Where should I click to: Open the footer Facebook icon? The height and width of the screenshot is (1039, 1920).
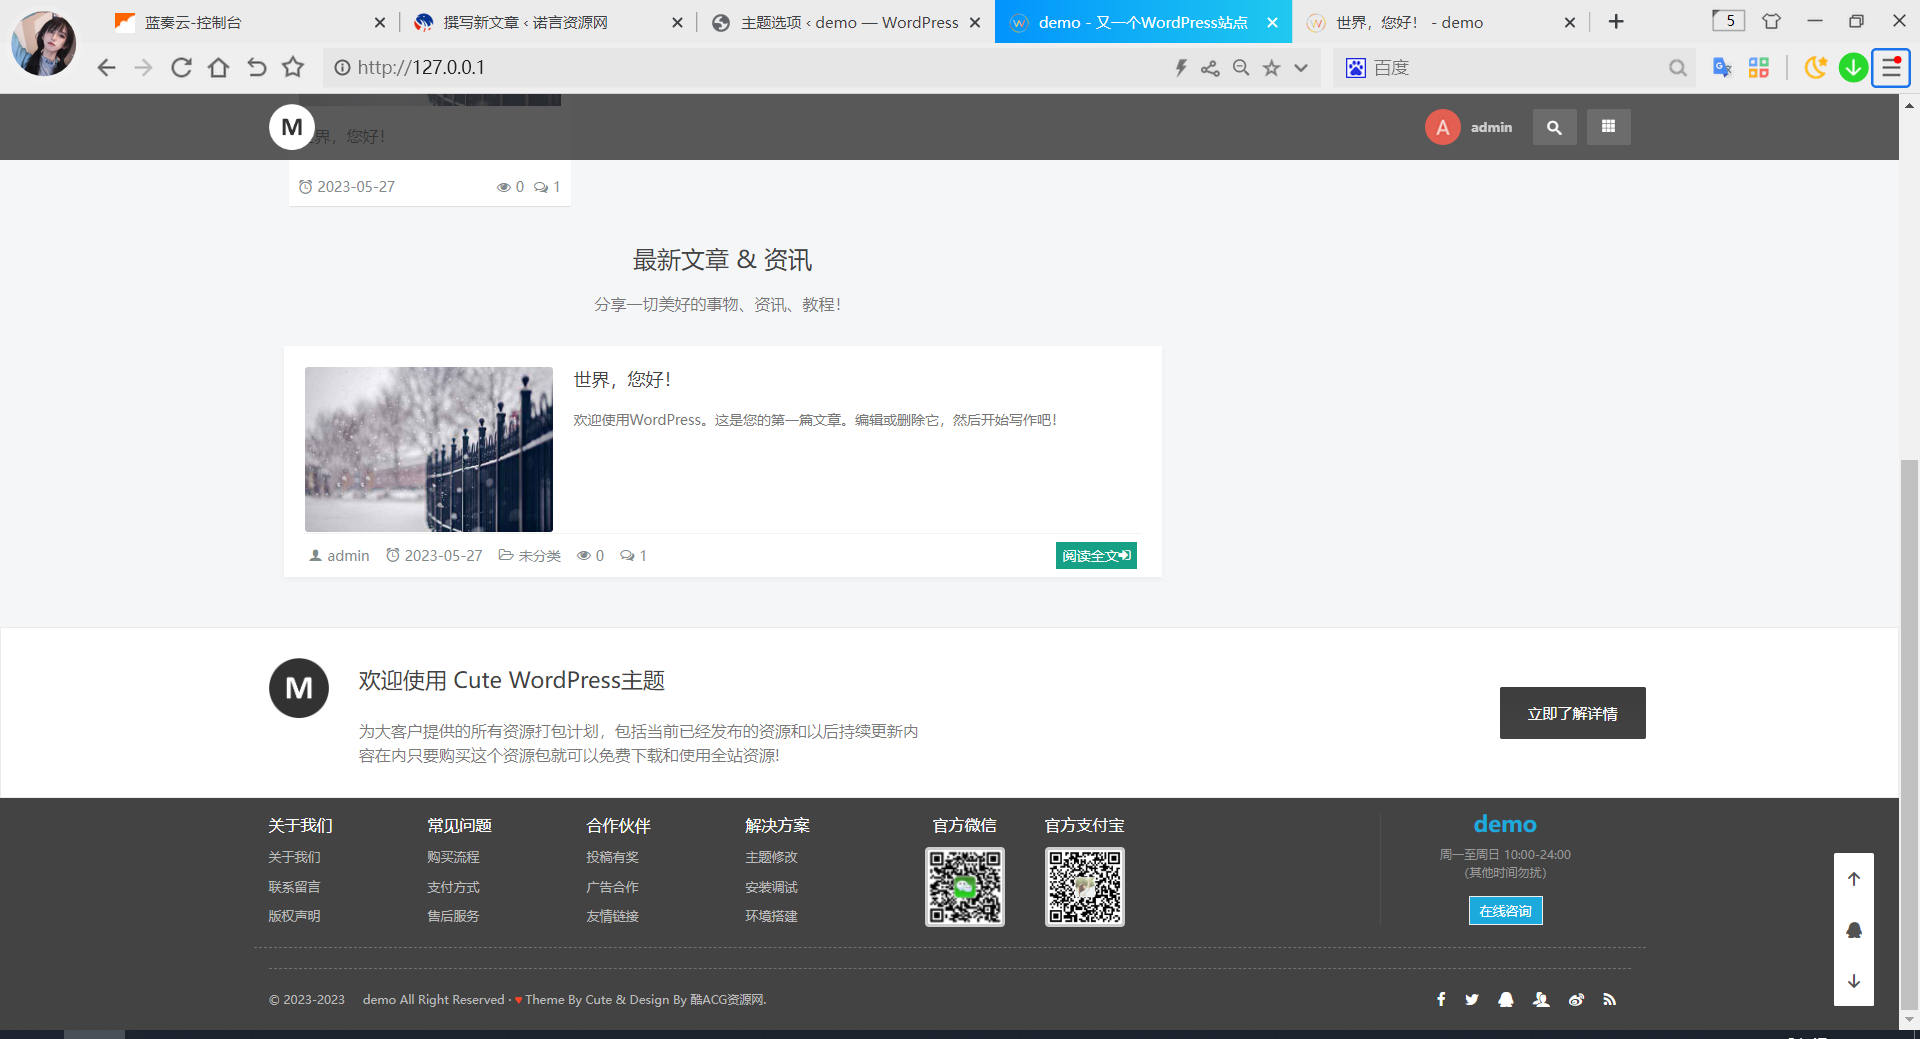(1441, 999)
